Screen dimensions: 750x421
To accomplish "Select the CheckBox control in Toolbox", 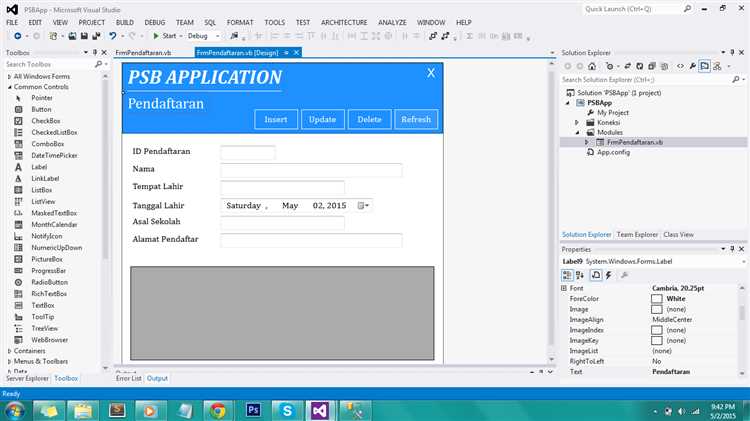I will [x=45, y=121].
